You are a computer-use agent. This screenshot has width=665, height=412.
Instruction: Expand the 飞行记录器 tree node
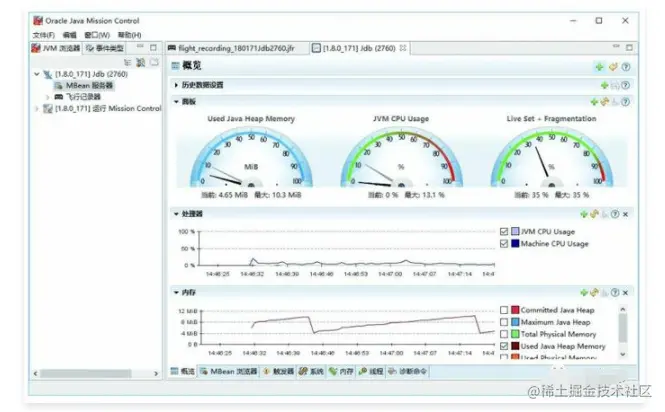48,97
